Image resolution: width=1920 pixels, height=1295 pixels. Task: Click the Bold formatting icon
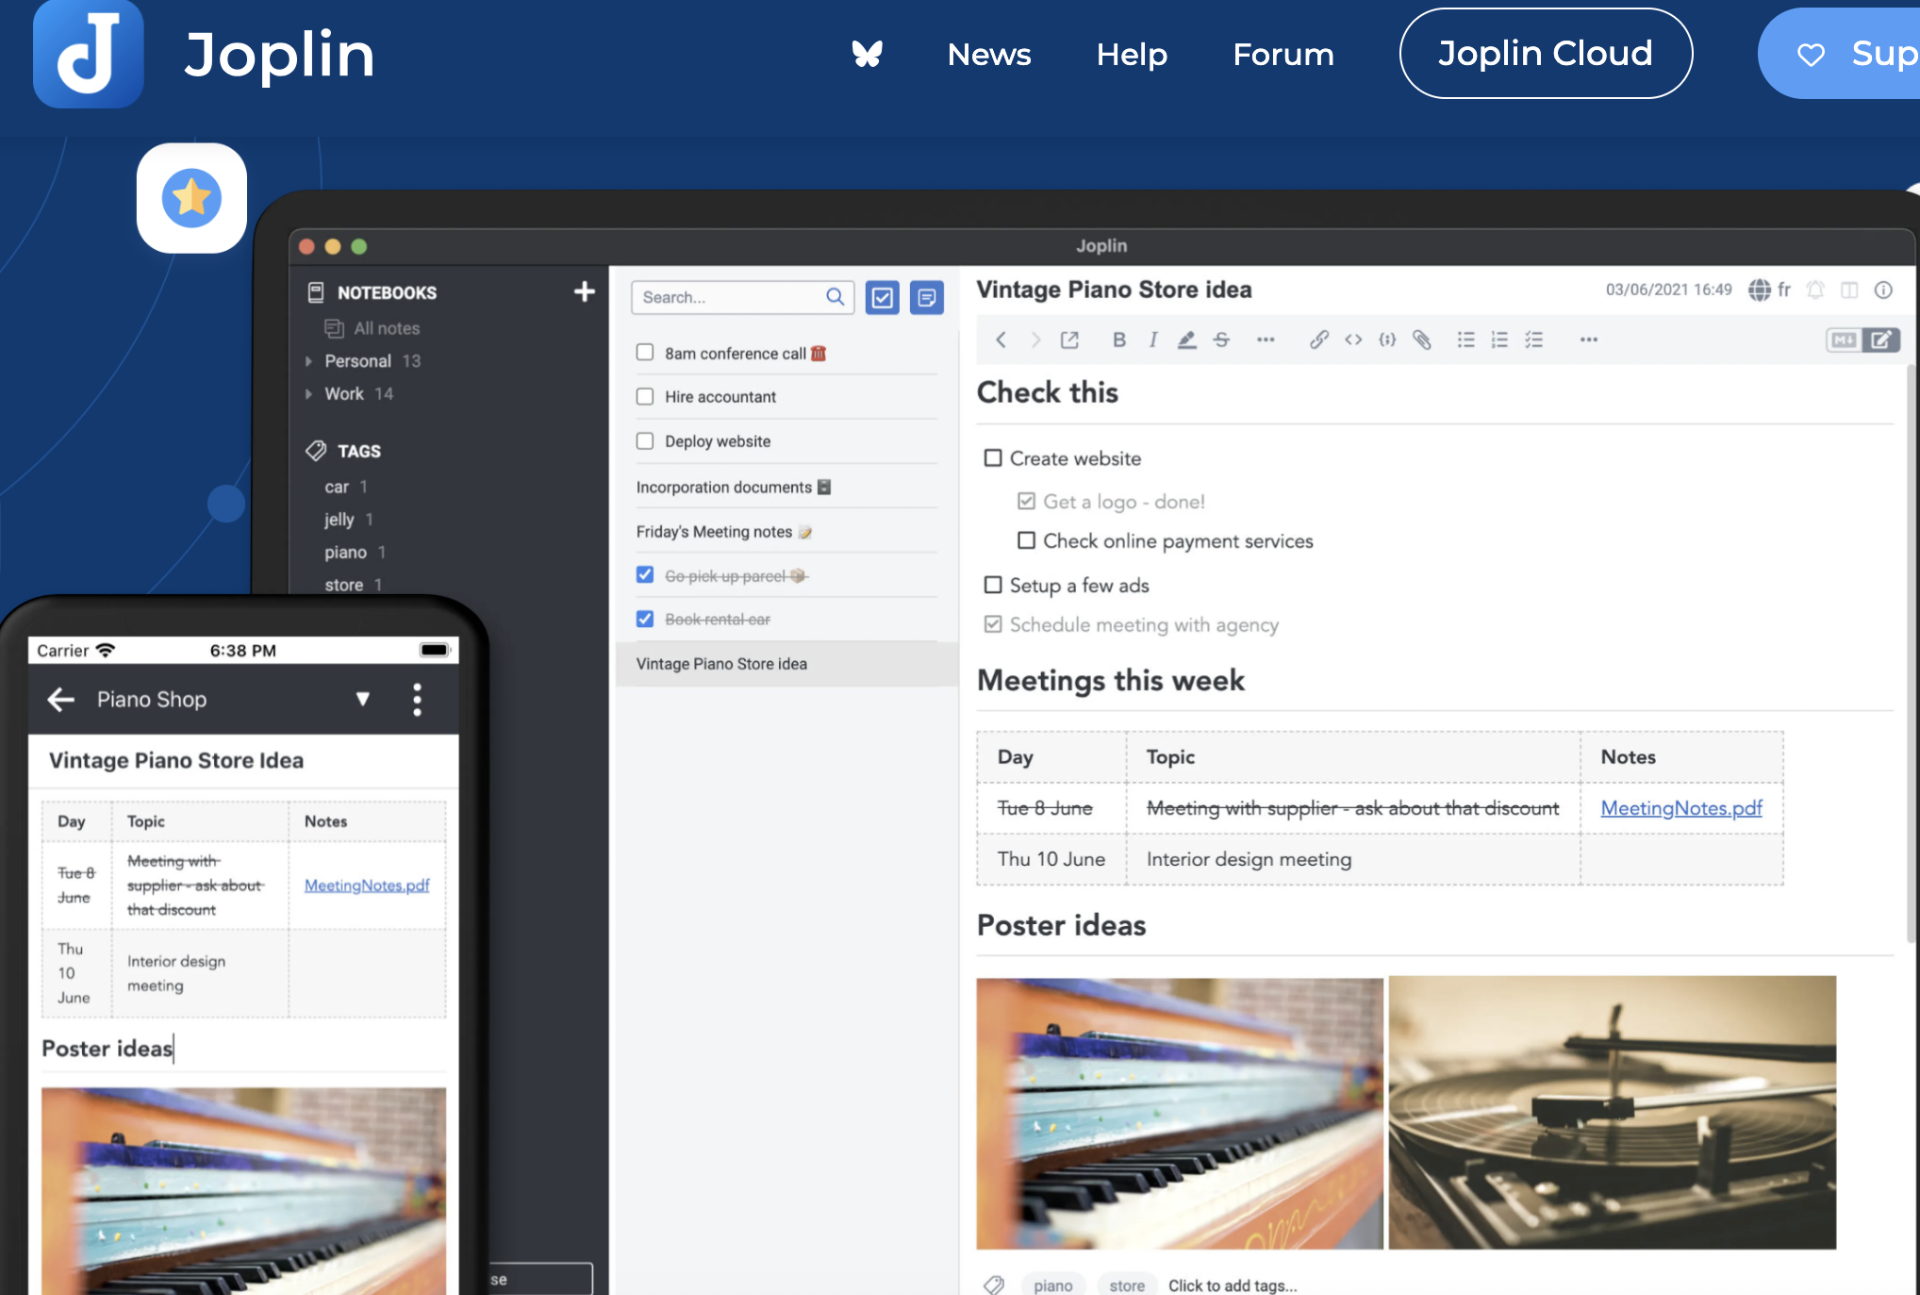coord(1119,340)
